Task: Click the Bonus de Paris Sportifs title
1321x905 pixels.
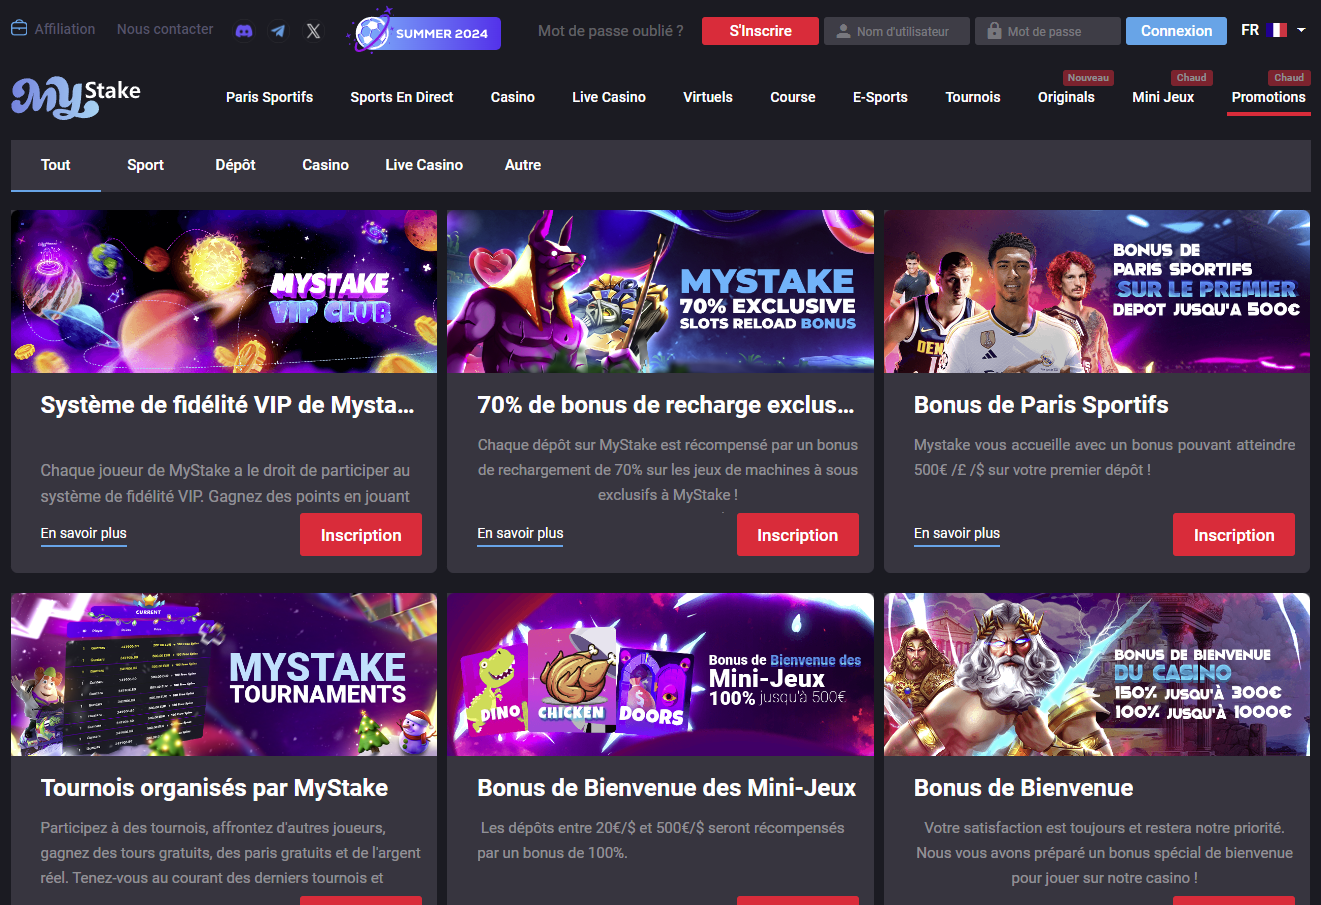Action: [x=1041, y=405]
